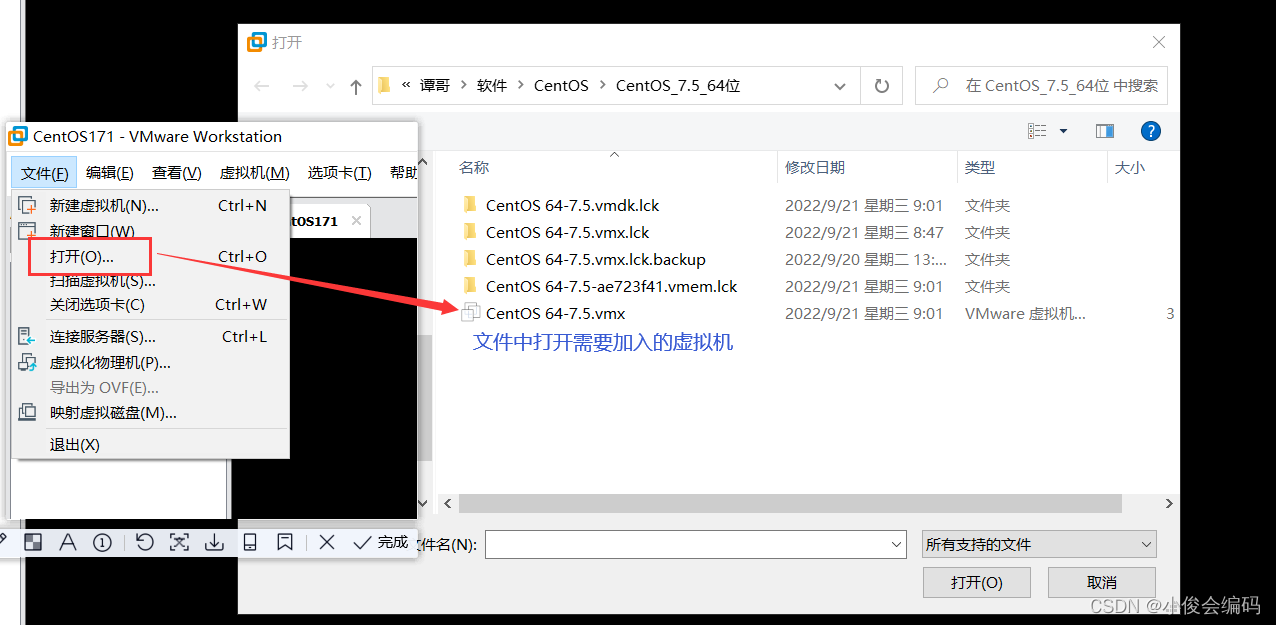Open 所有支持的文件 file type dropdown
This screenshot has height=625, width=1276.
[x=1039, y=544]
